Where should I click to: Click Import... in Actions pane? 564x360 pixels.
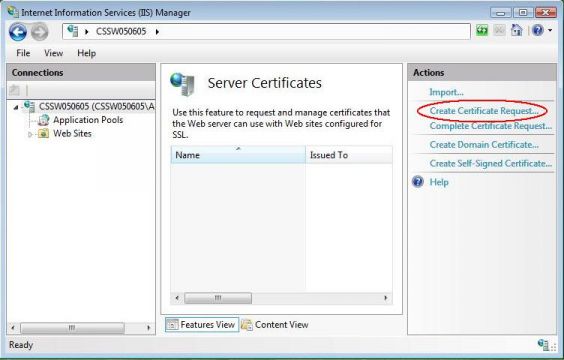tap(446, 92)
